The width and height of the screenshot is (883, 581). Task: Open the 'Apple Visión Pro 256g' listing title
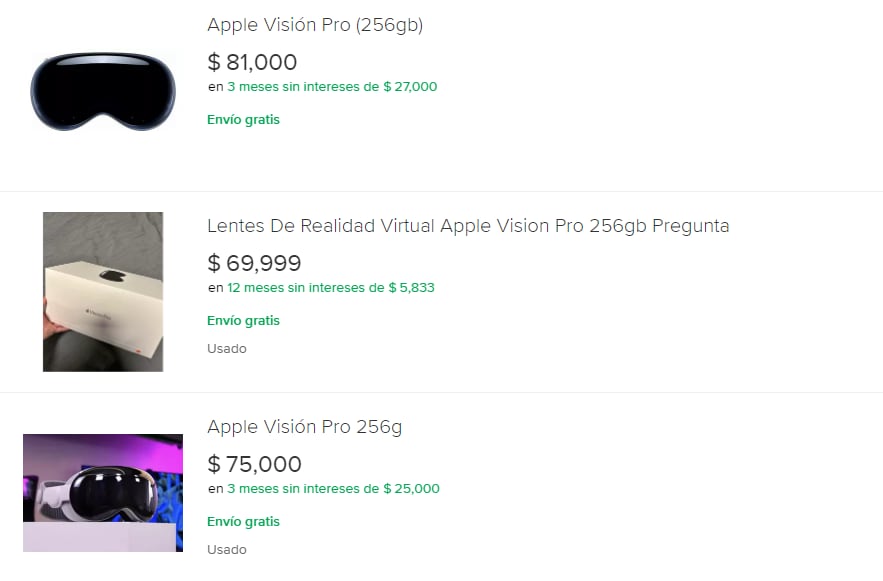[x=304, y=427]
